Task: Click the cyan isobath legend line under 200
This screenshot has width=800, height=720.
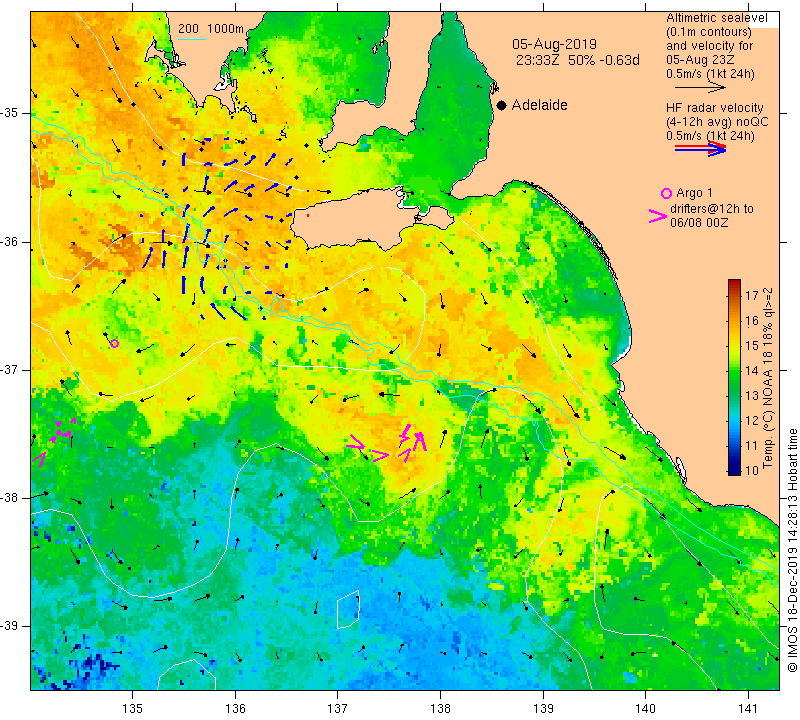Action: 192,39
